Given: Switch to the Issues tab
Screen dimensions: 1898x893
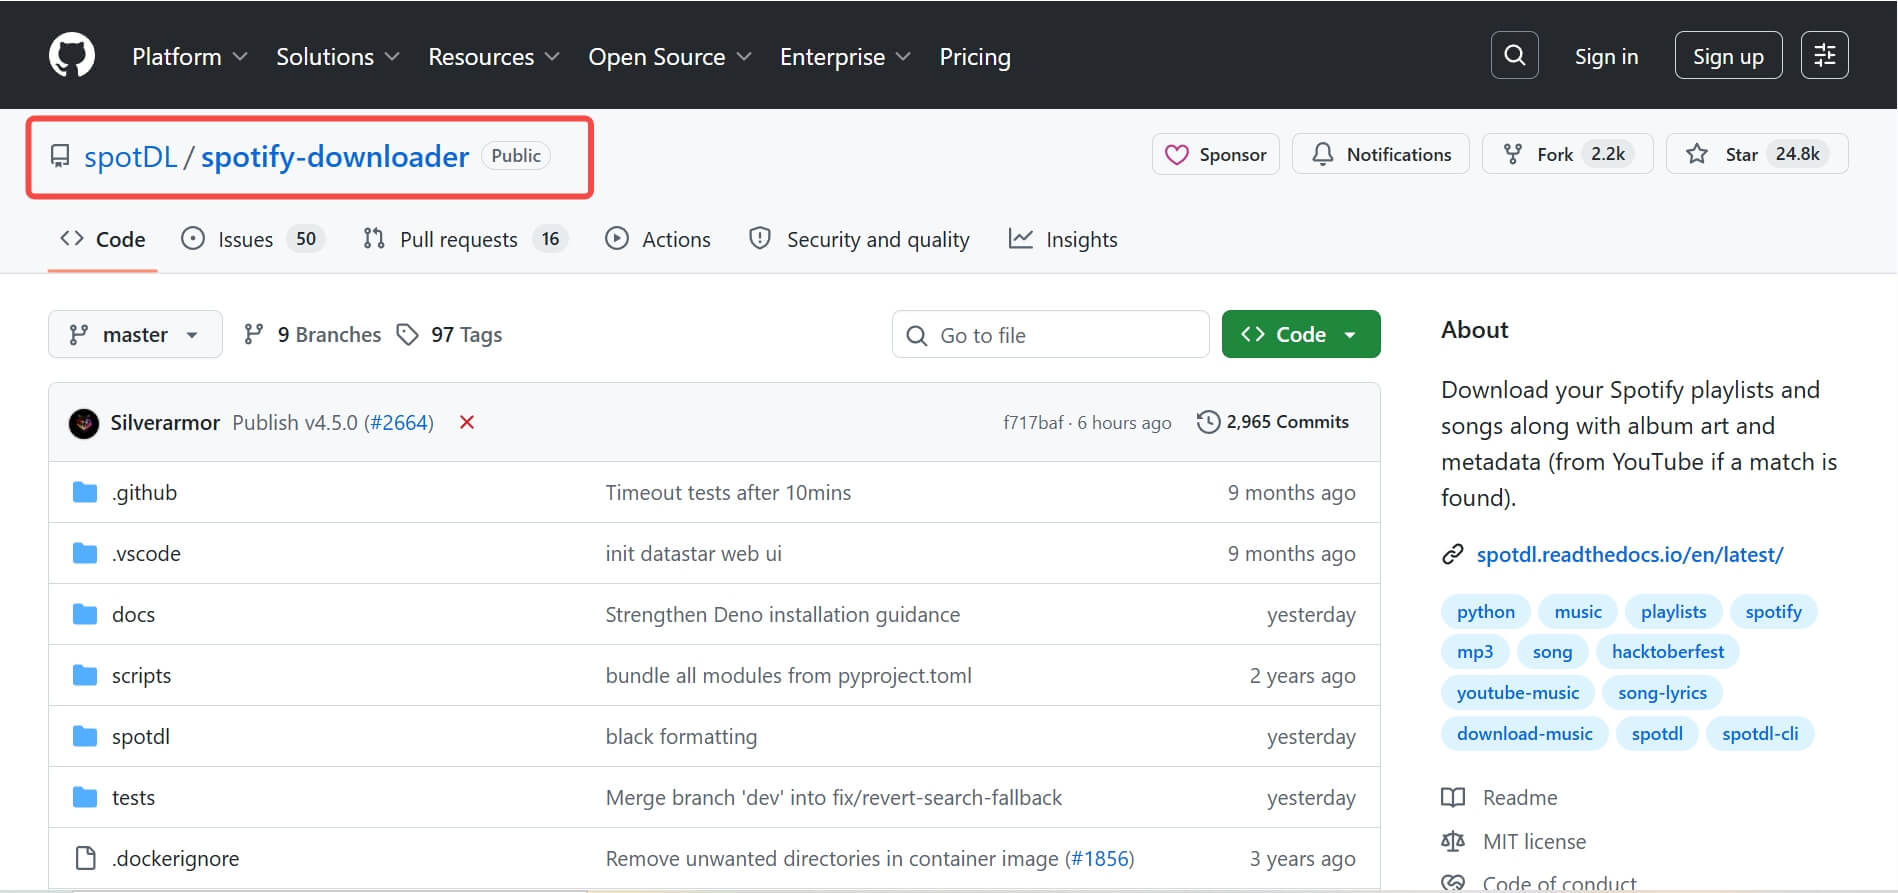Looking at the screenshot, I should coord(252,239).
